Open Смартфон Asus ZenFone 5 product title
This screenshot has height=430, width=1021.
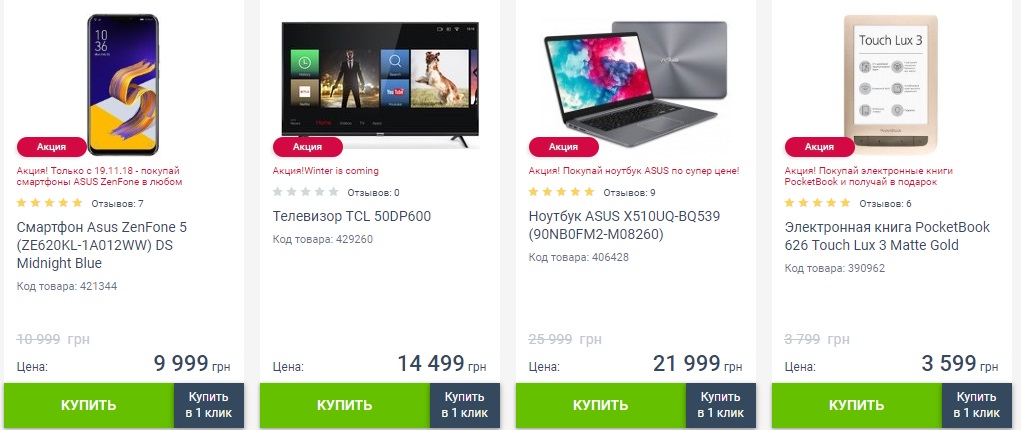coord(102,246)
